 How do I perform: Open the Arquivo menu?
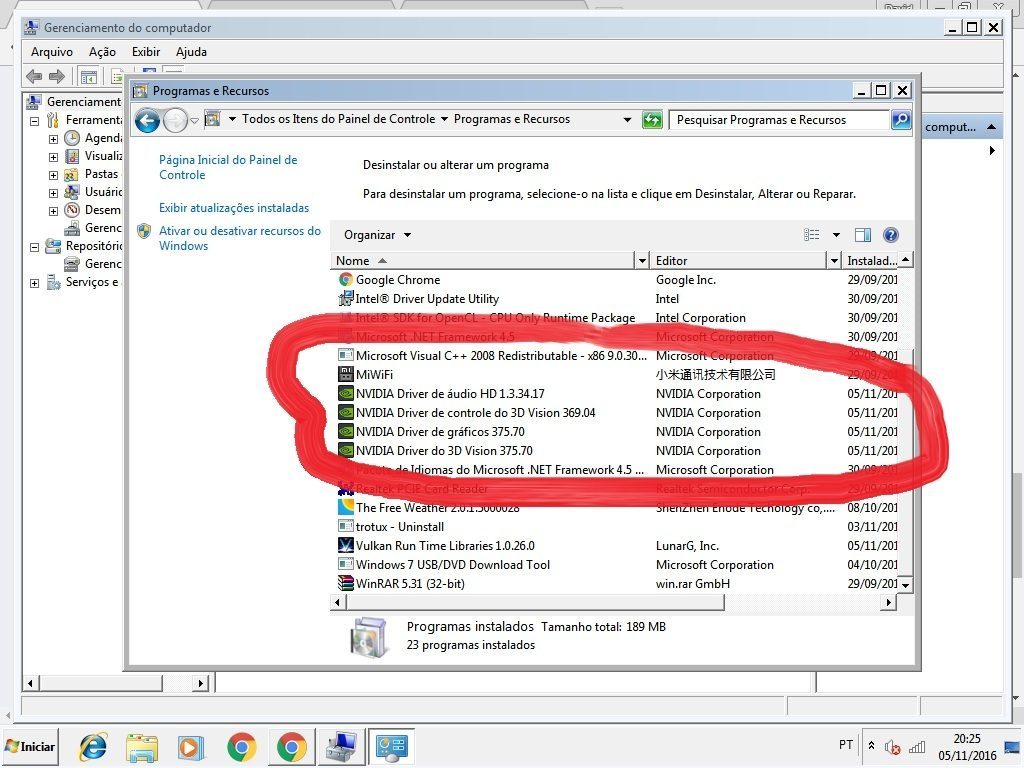[52, 52]
